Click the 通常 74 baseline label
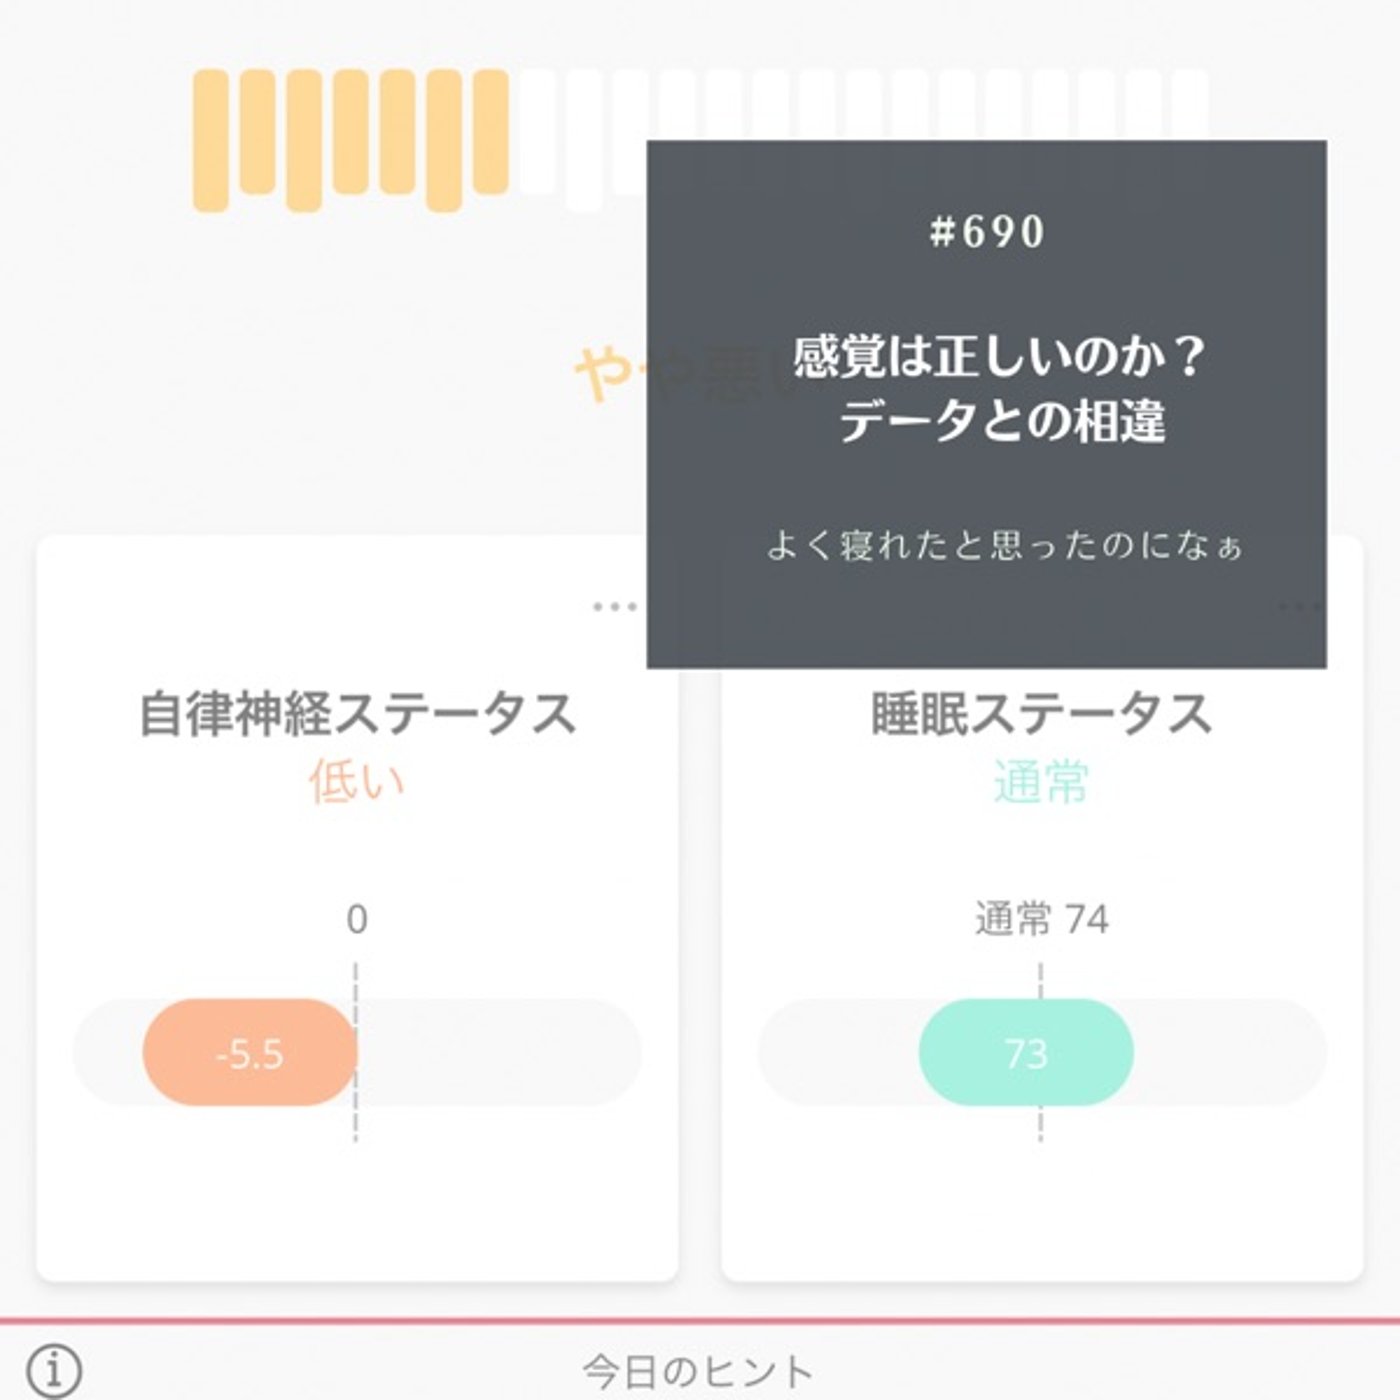Screen dimensions: 1400x1400 coord(1041,919)
